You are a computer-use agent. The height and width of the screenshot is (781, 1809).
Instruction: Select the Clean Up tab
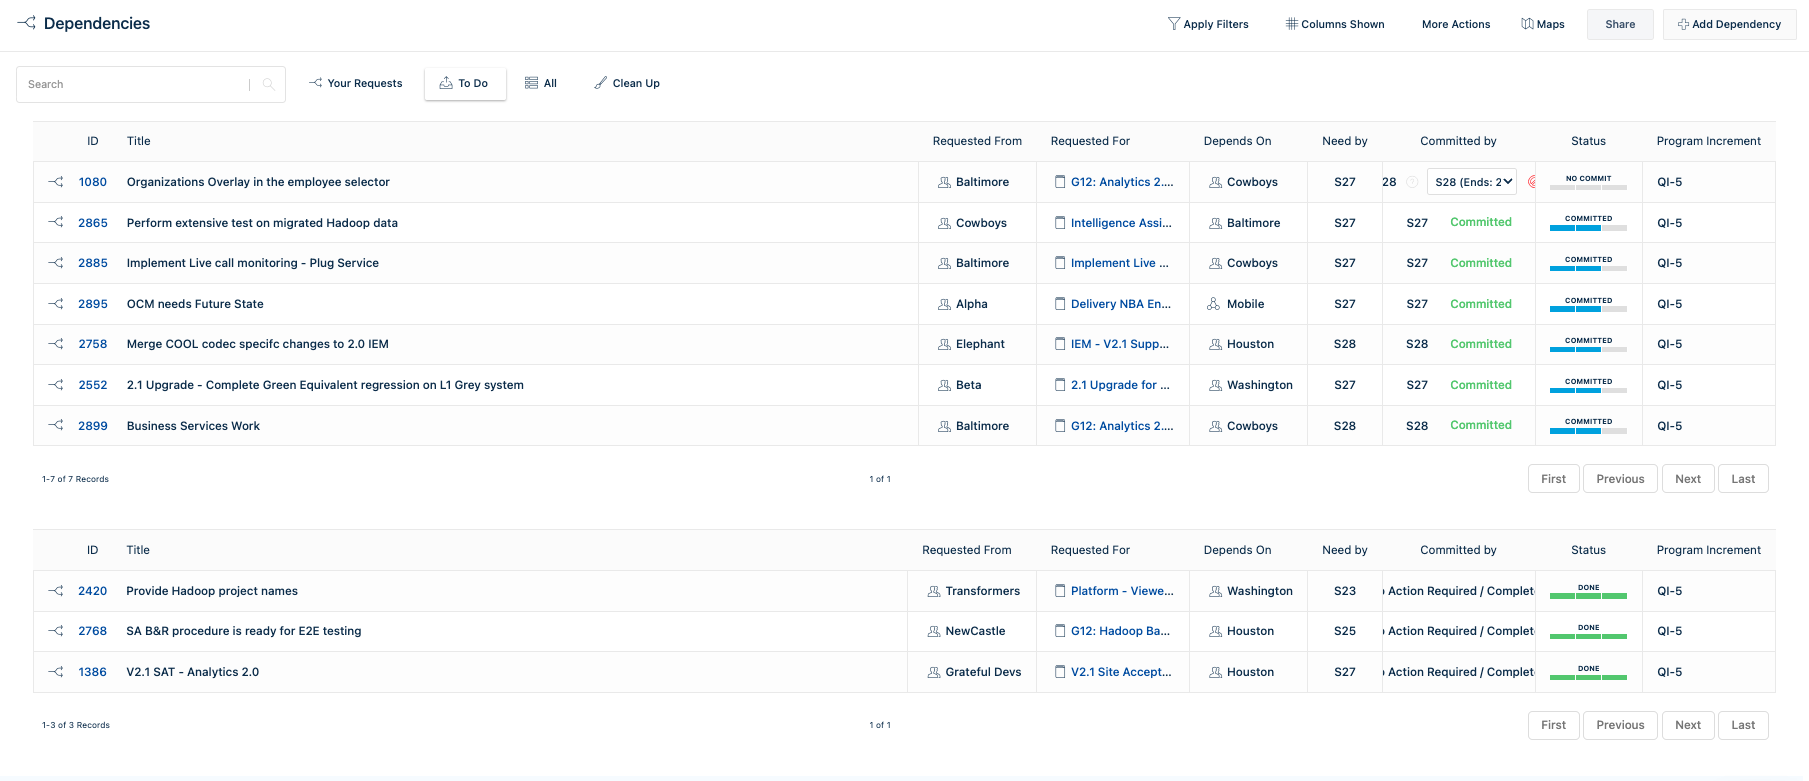(x=627, y=83)
